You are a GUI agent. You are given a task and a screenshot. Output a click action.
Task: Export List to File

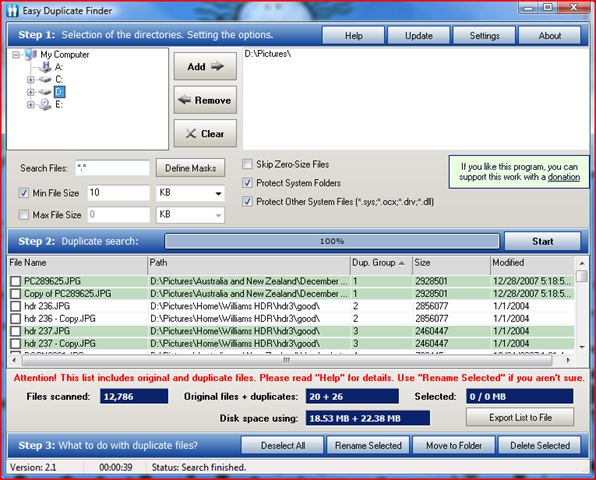pos(520,418)
